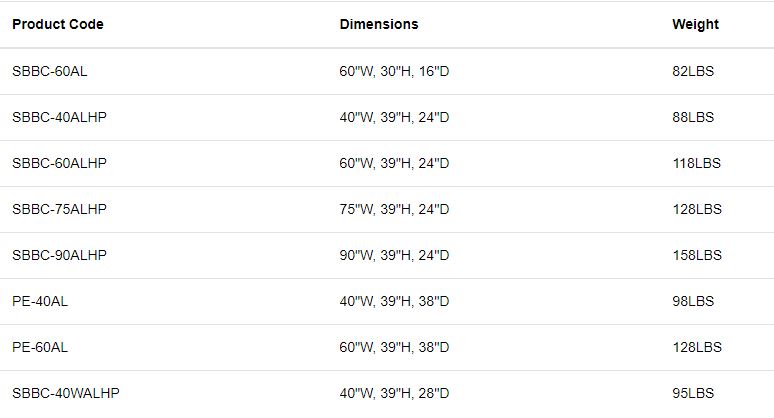Click the SBBC-40WALHP product code

65,393
